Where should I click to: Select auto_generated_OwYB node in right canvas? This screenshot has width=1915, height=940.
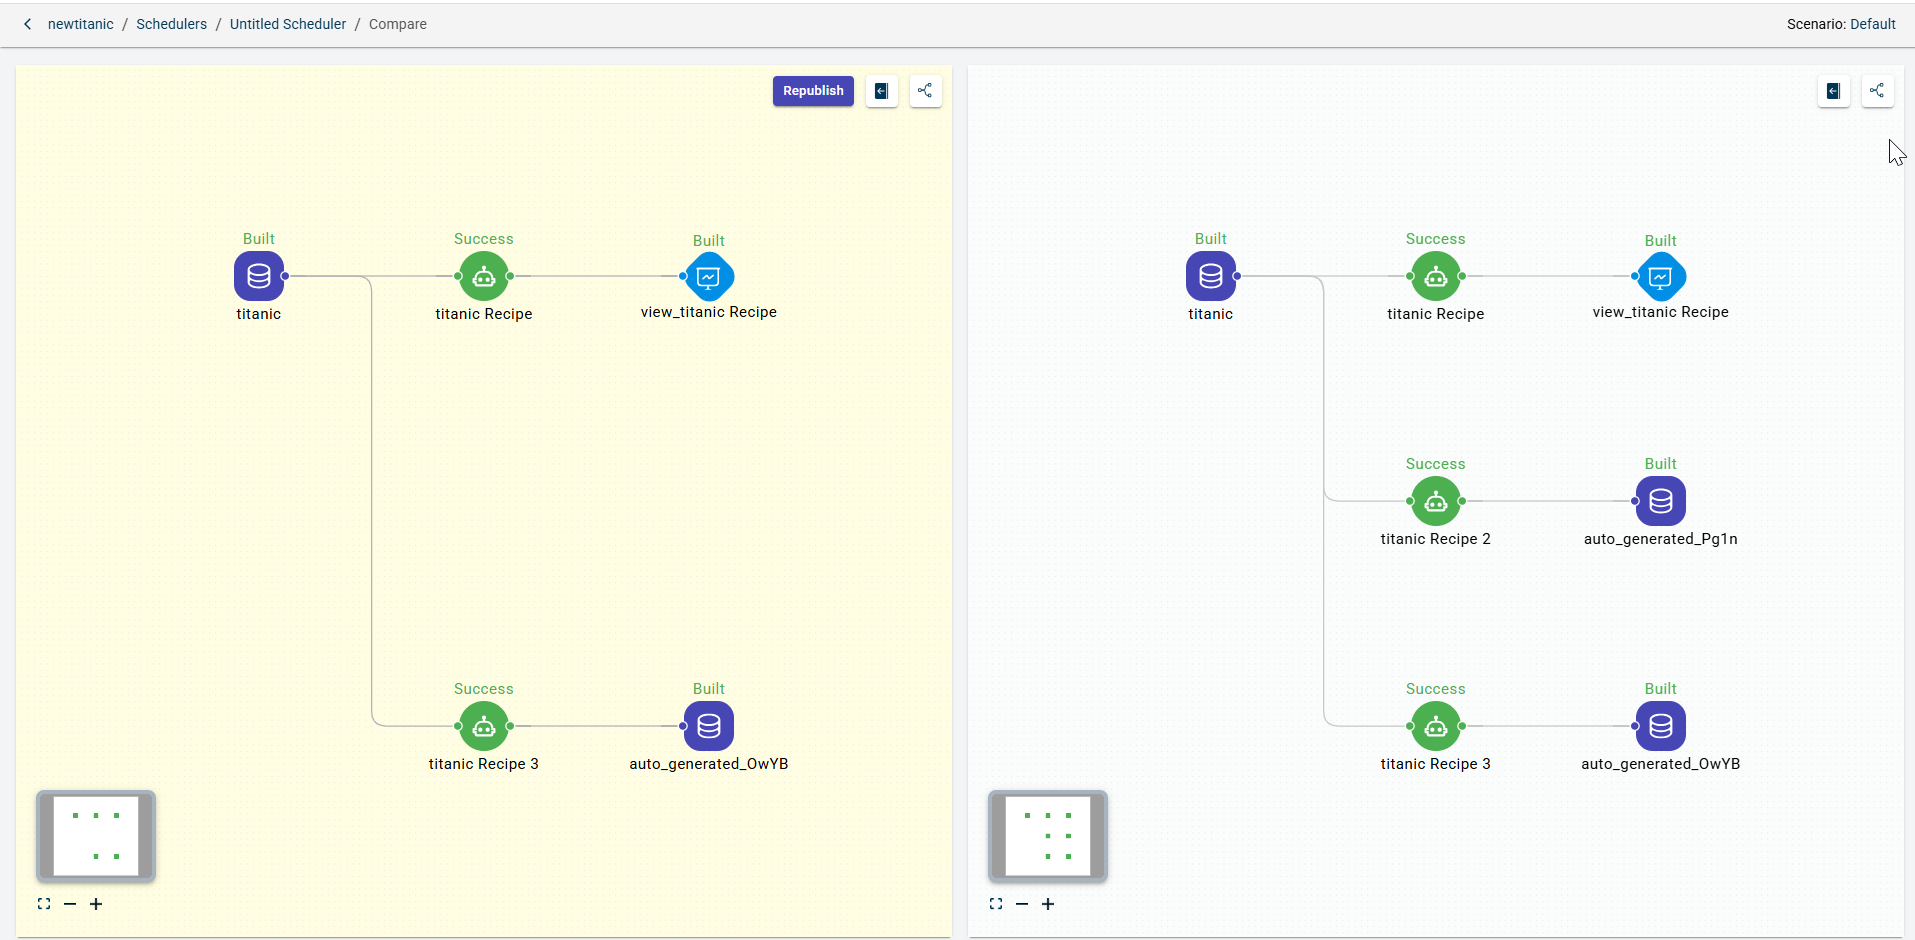tap(1660, 726)
